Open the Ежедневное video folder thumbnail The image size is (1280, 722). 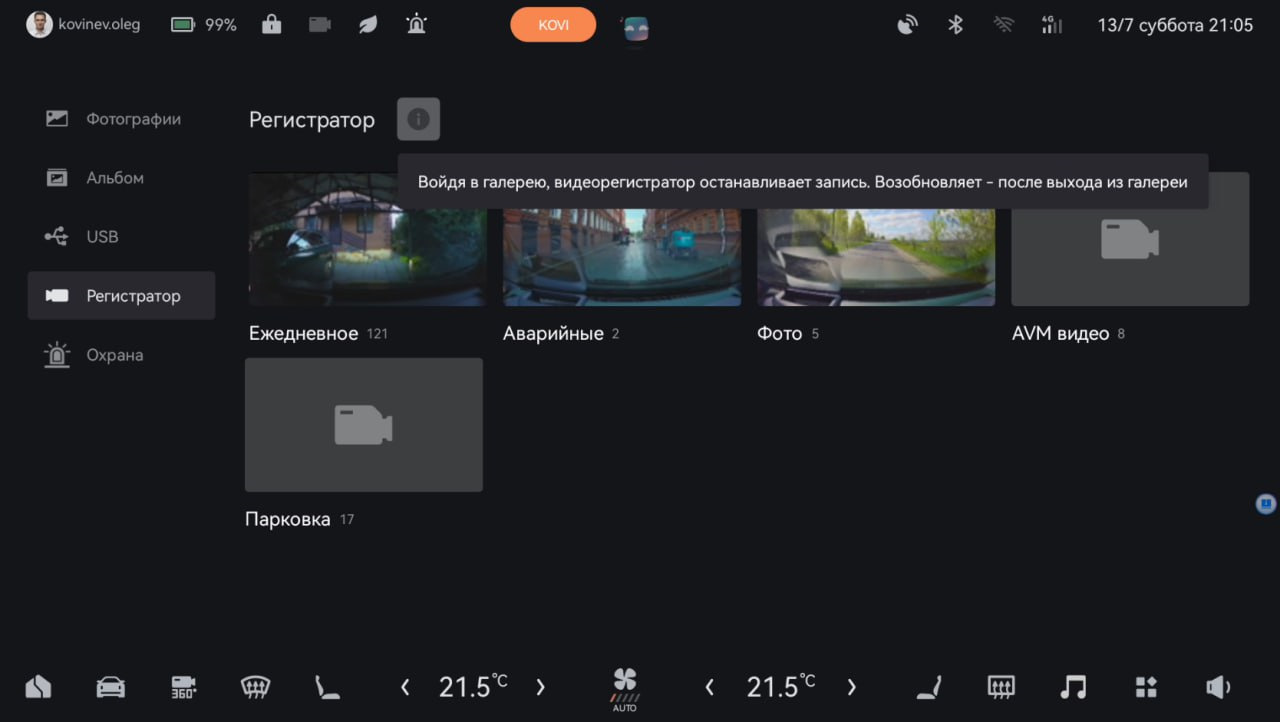click(x=367, y=240)
